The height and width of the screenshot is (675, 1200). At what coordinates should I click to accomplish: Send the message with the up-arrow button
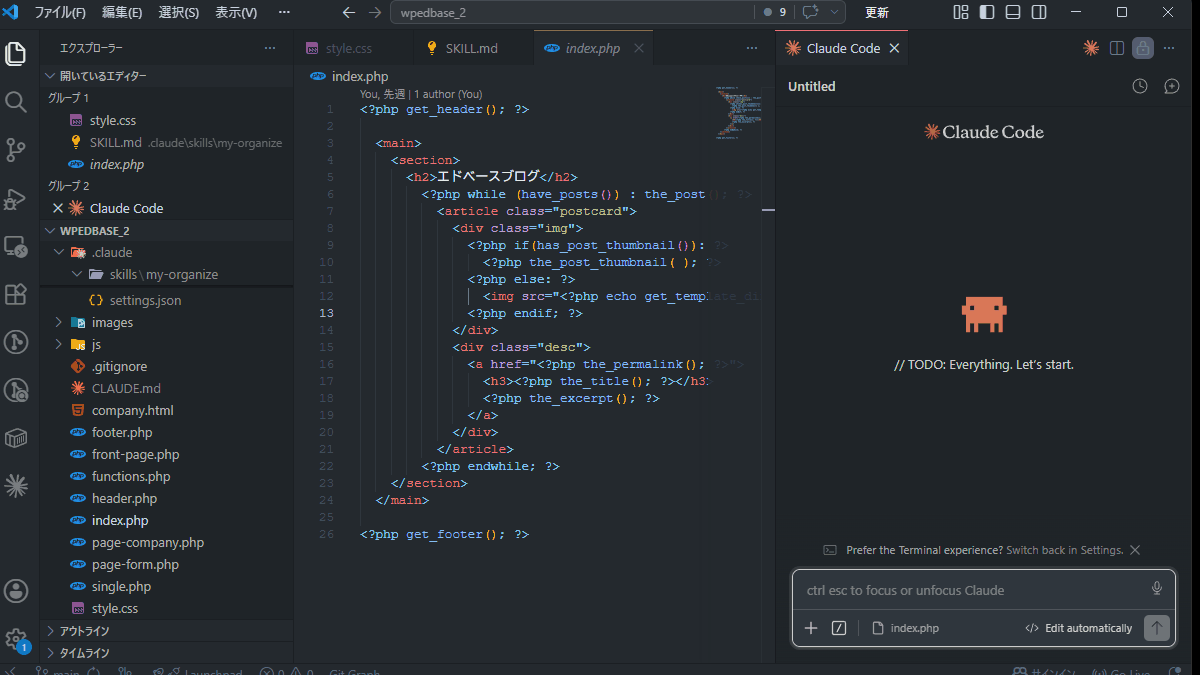point(1157,628)
